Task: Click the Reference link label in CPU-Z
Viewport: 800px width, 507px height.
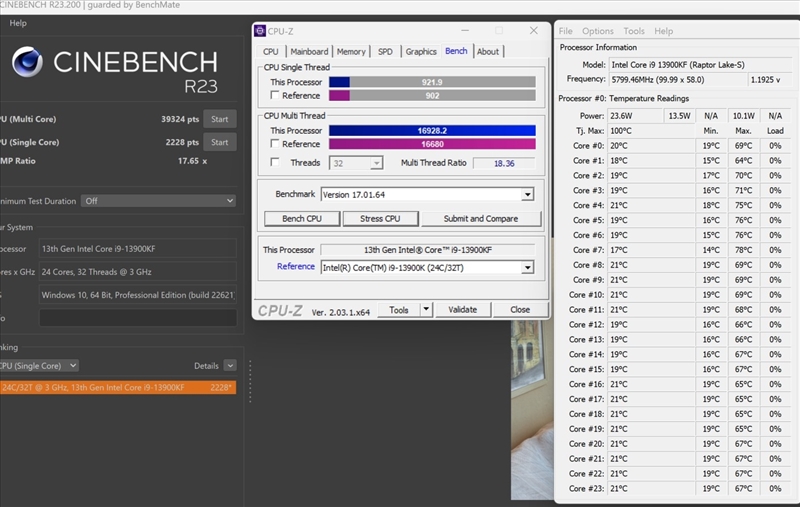Action: [295, 266]
